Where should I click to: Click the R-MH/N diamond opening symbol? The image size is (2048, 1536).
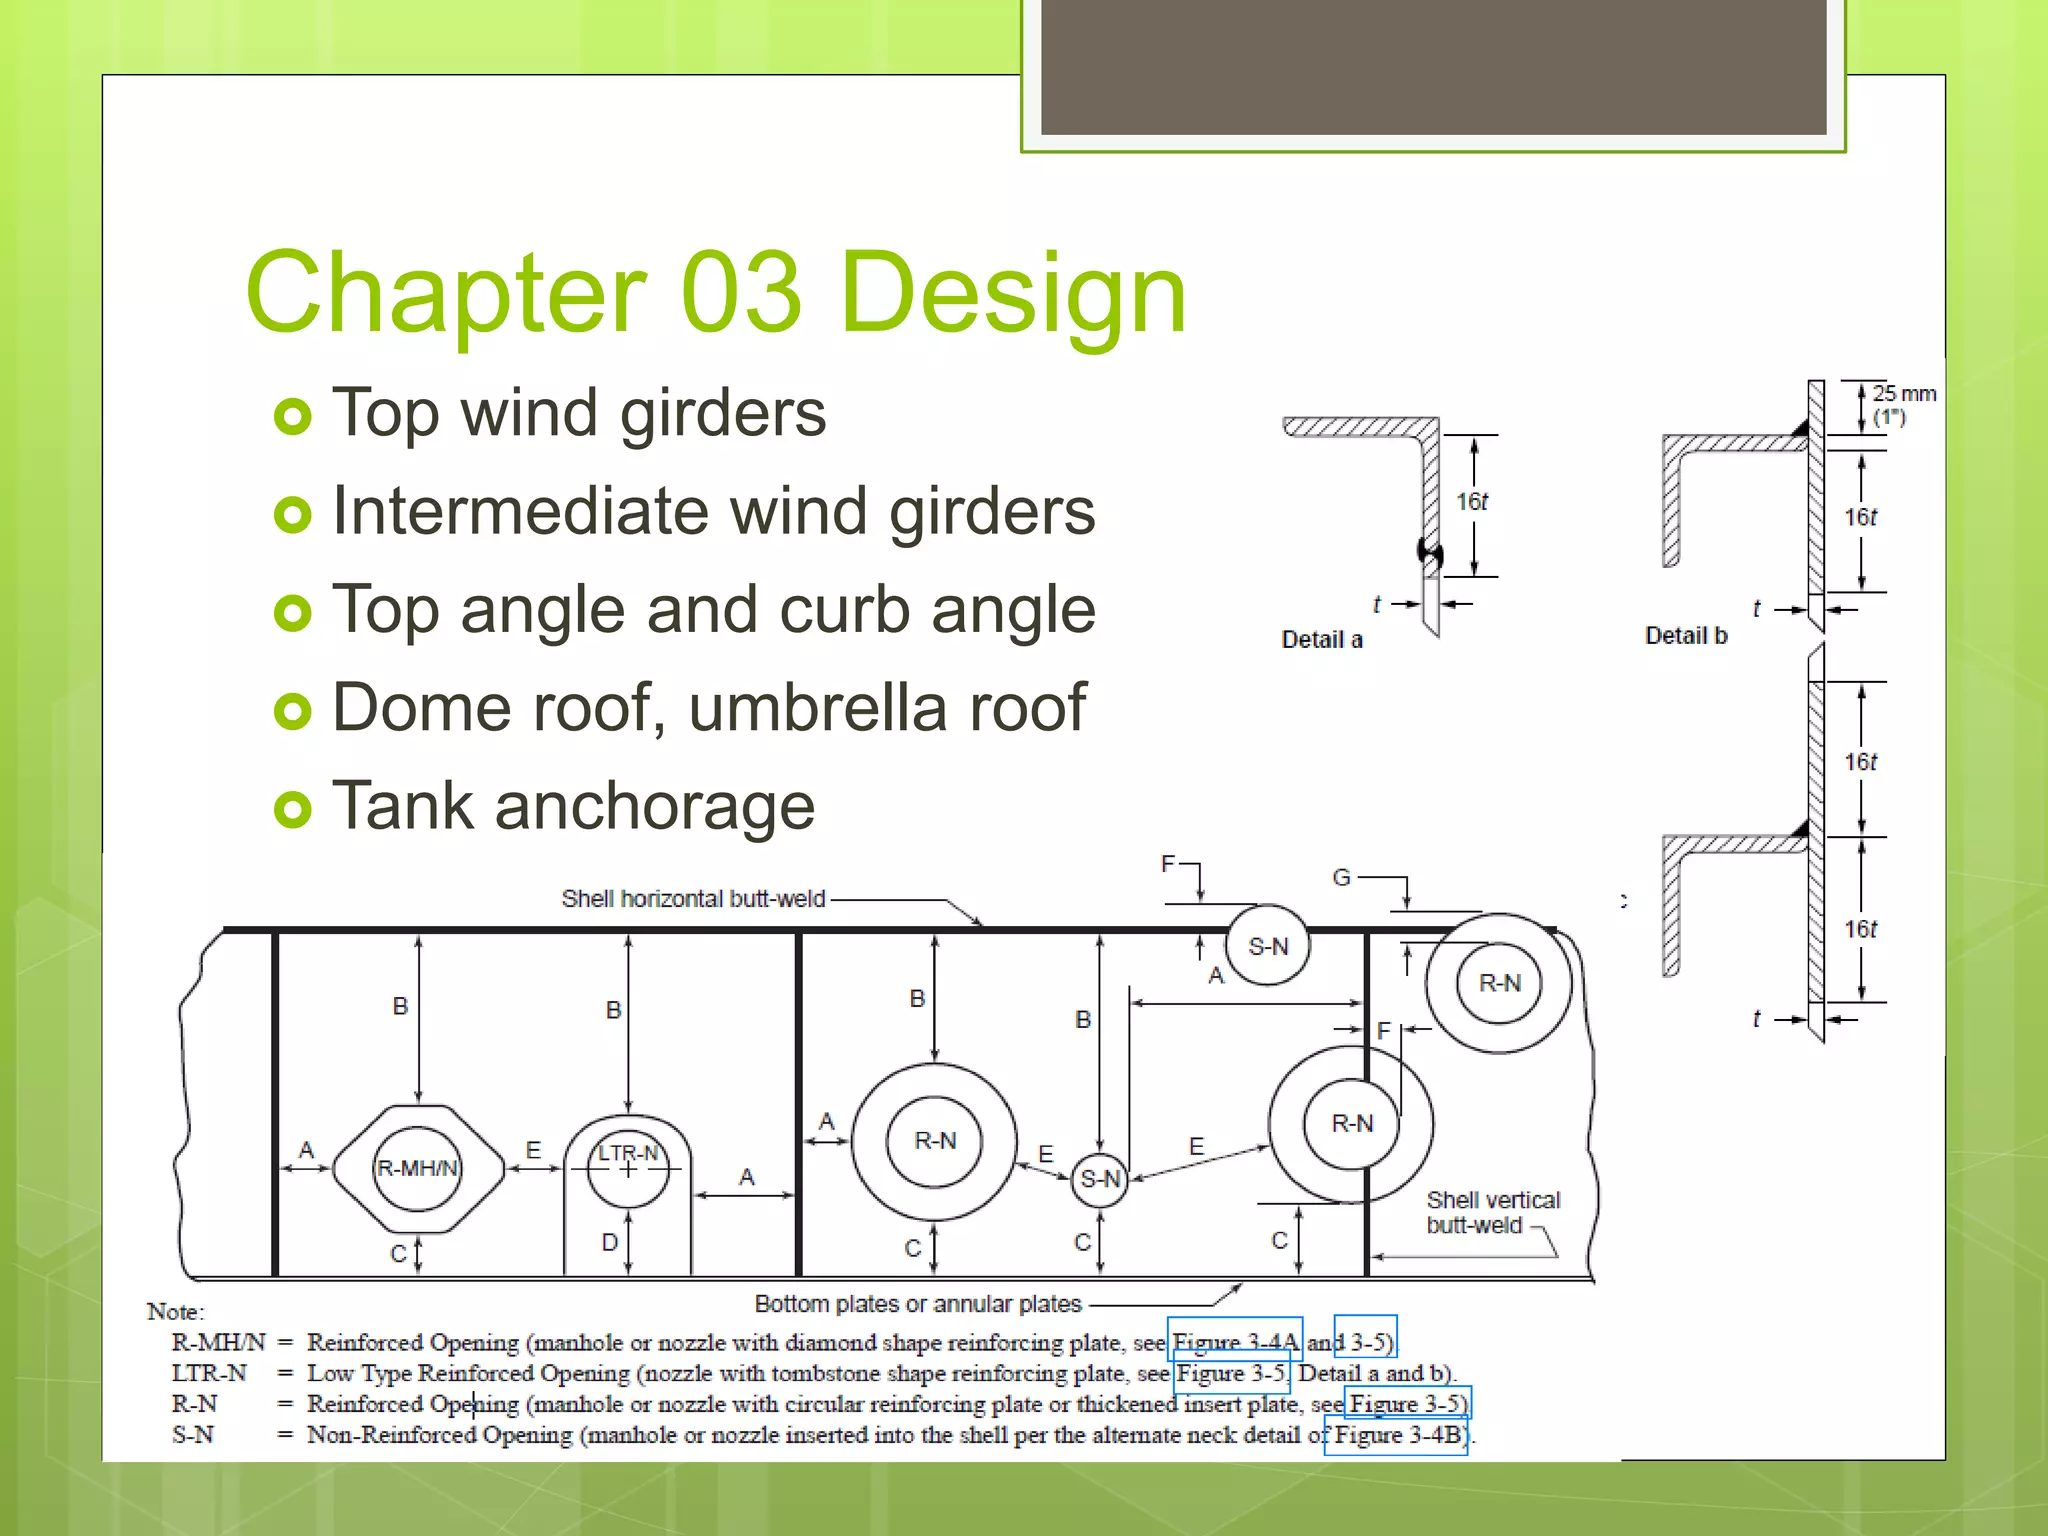point(418,1168)
